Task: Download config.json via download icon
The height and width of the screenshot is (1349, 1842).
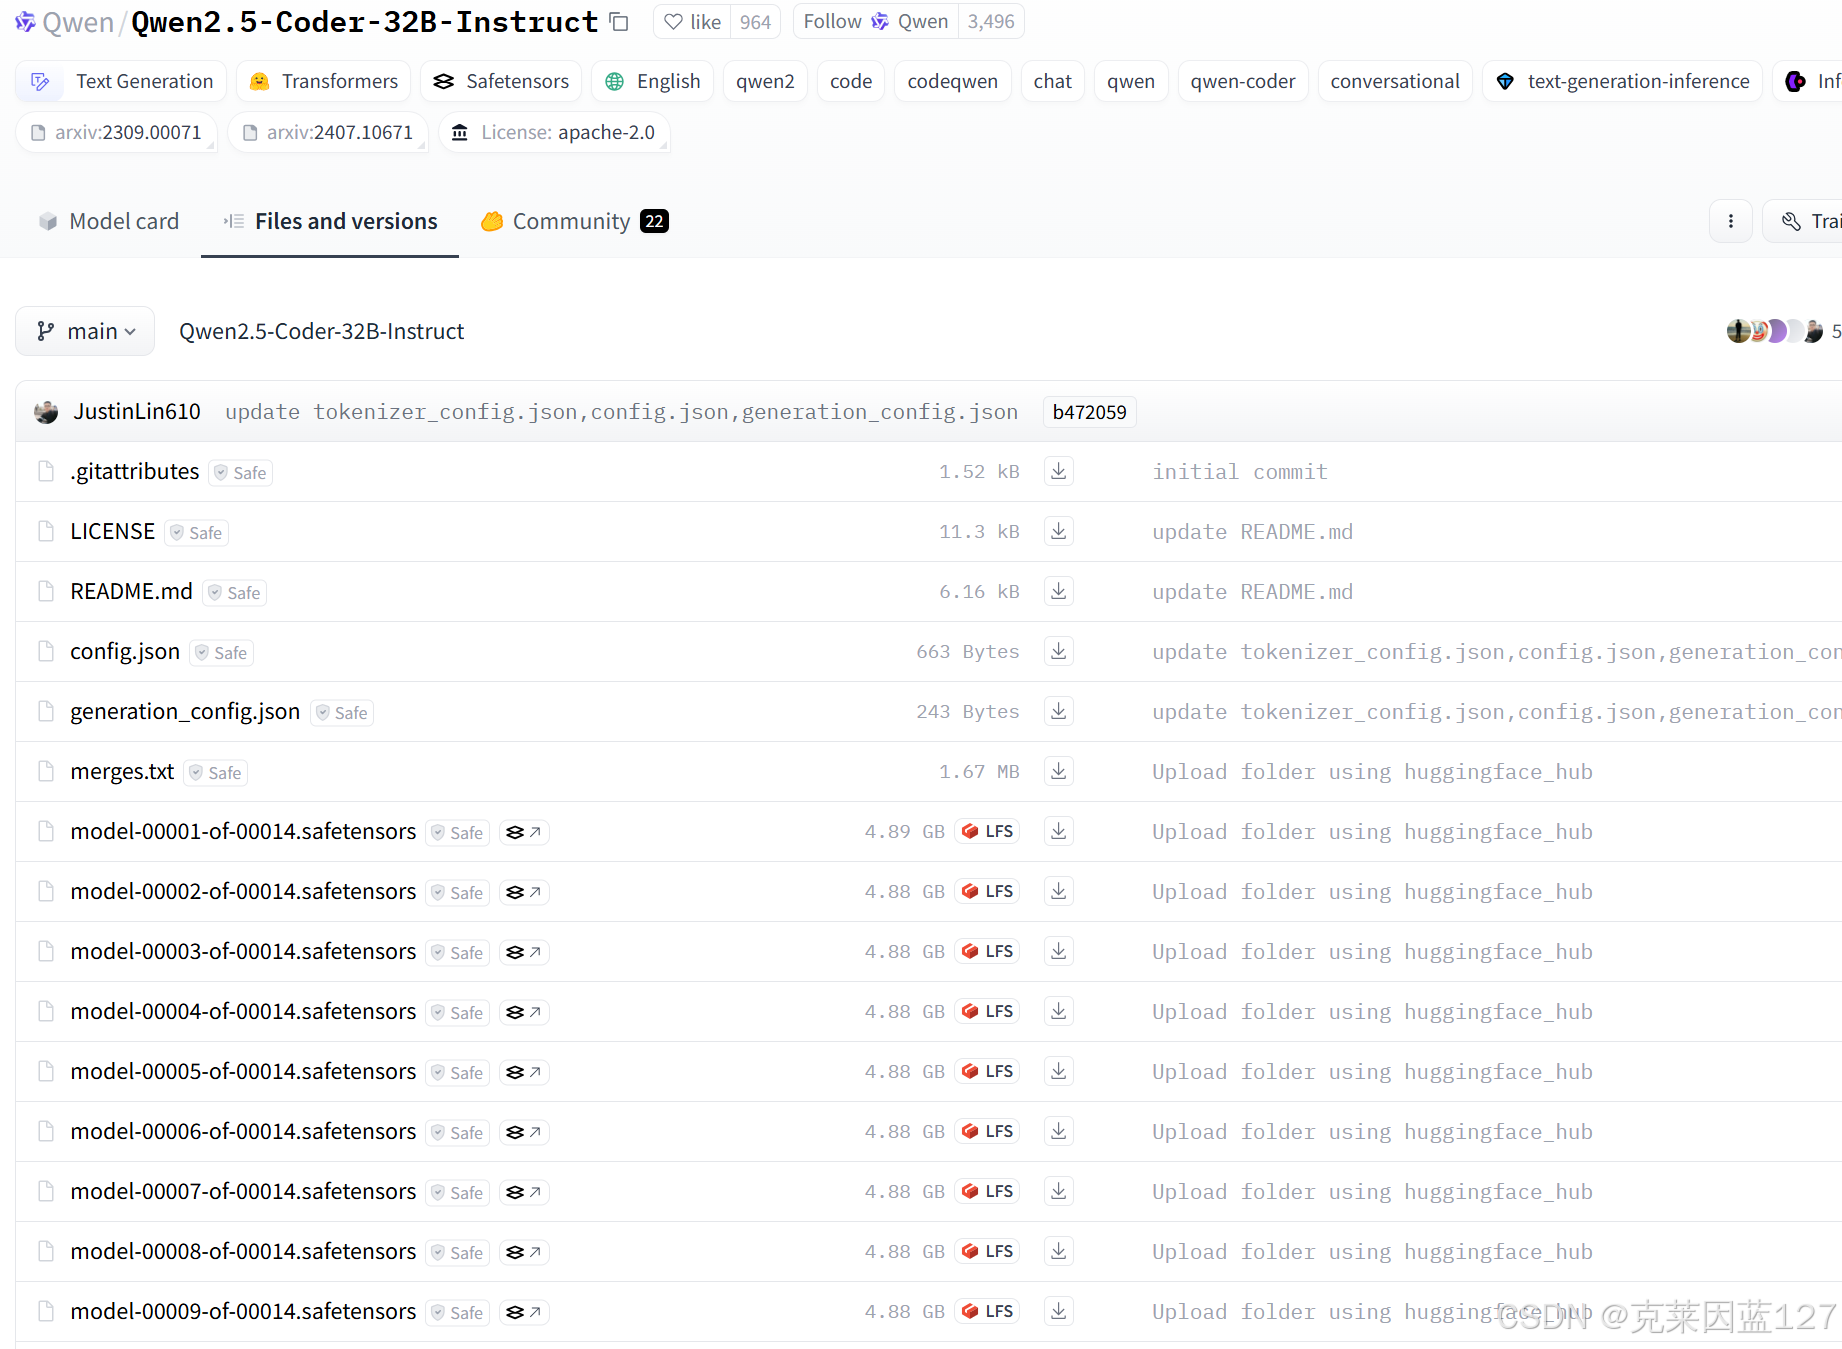Action: pyautogui.click(x=1058, y=651)
